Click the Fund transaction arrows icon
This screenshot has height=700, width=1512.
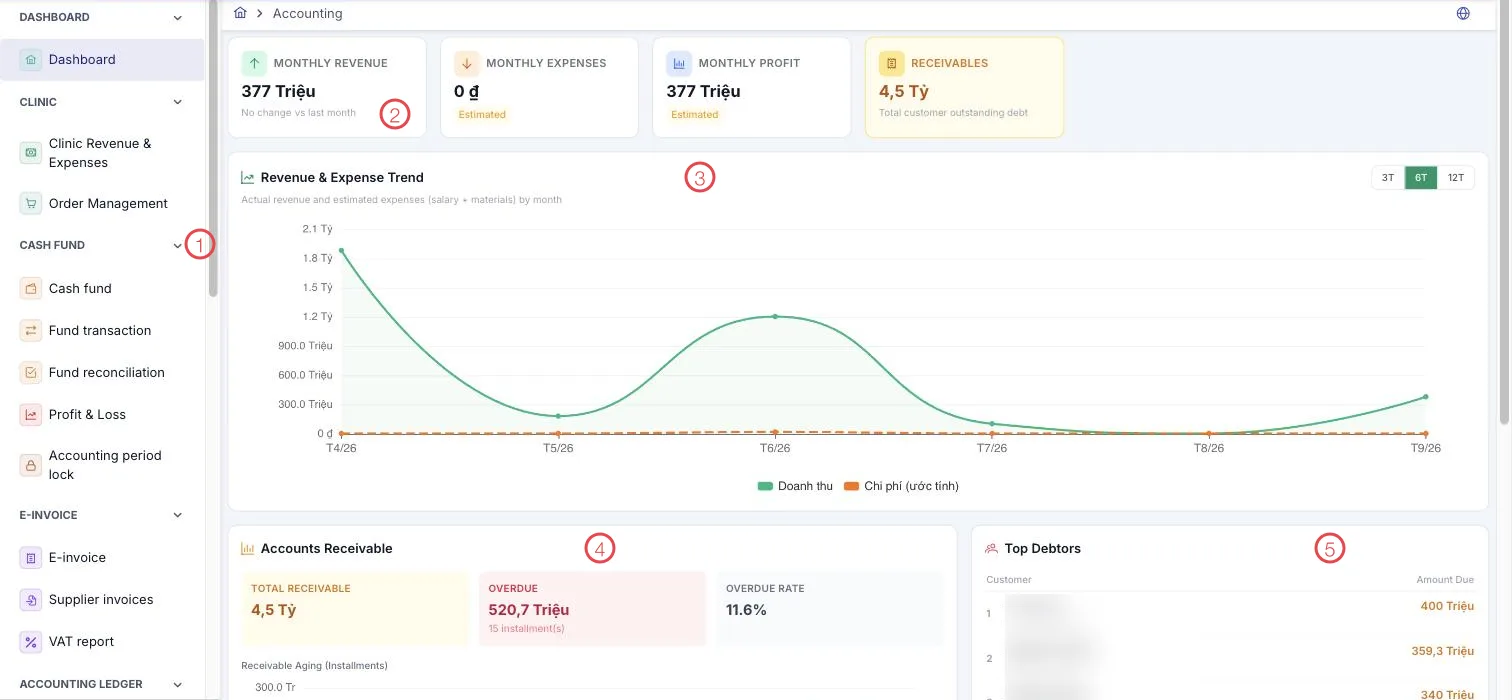point(31,331)
